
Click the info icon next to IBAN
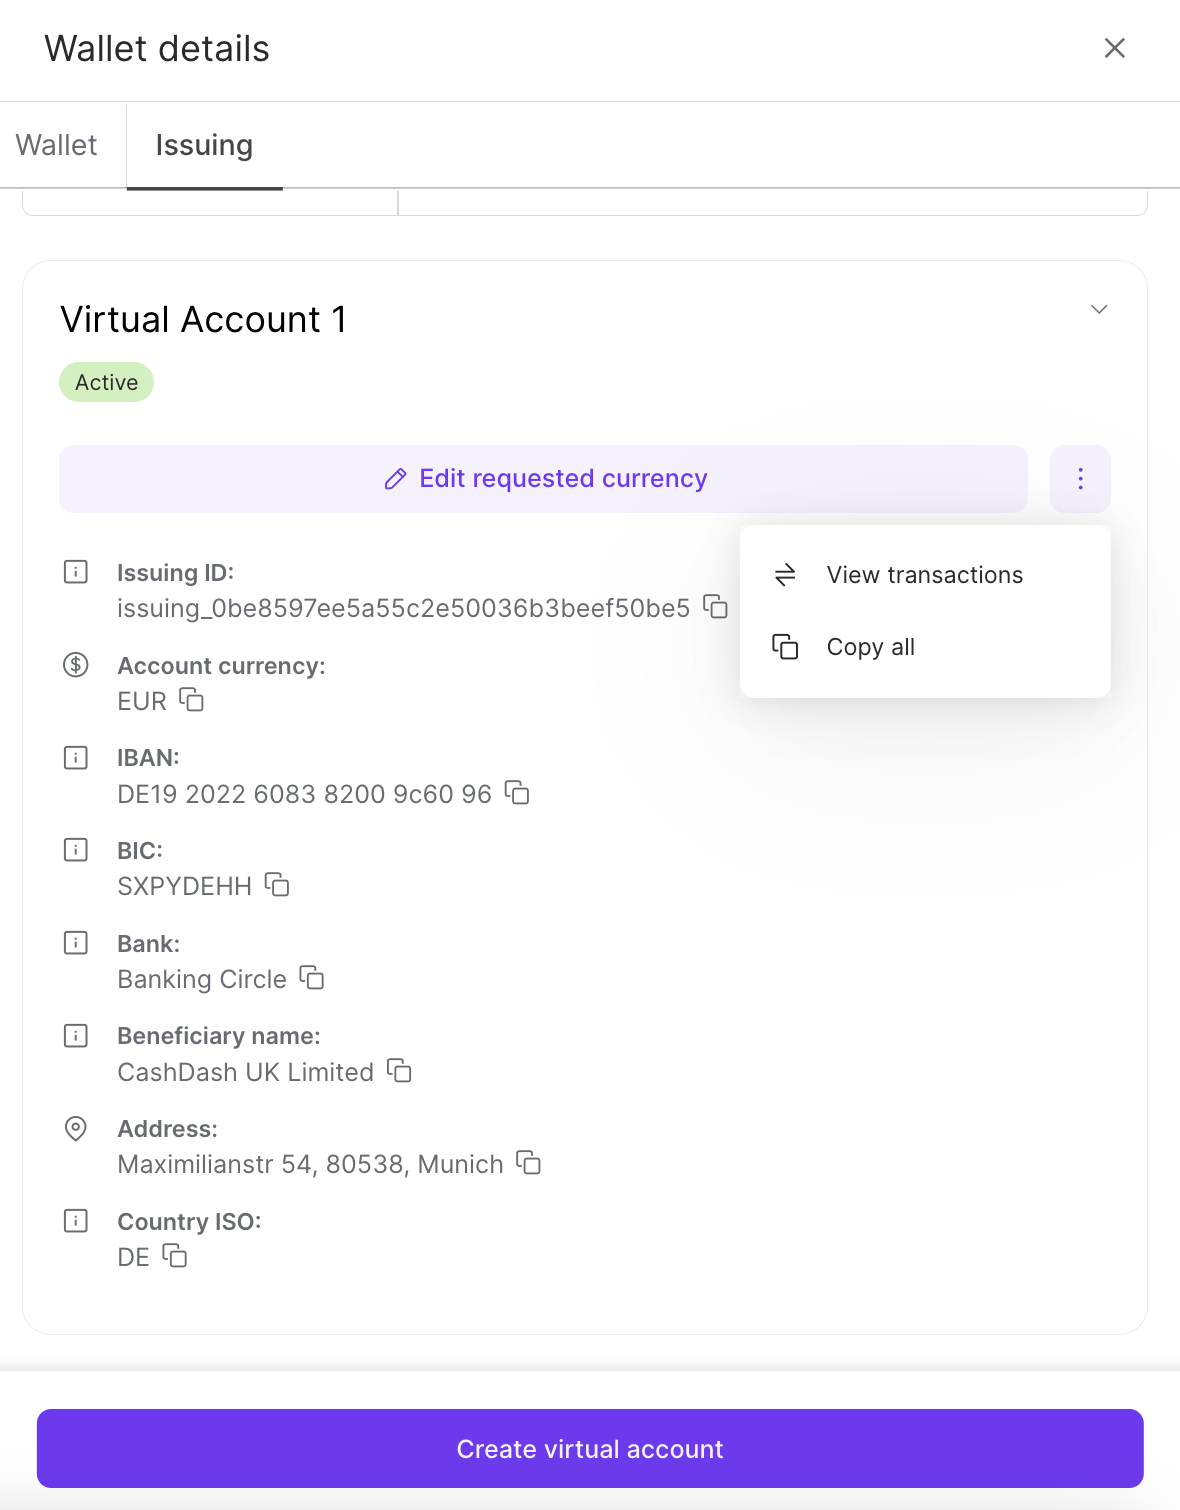tap(75, 757)
